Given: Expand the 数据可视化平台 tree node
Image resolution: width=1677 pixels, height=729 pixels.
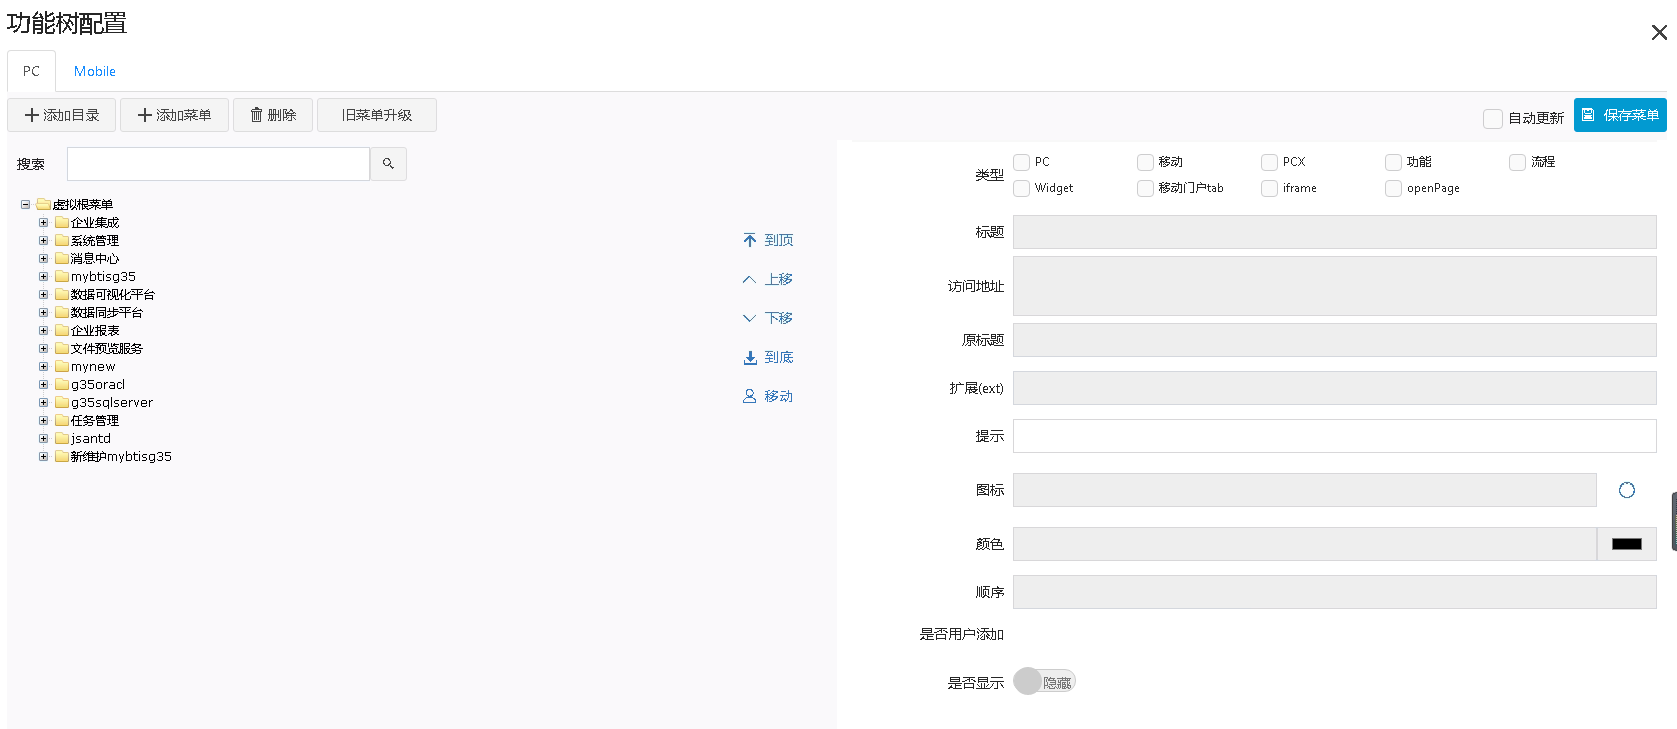Looking at the screenshot, I should tap(43, 295).
